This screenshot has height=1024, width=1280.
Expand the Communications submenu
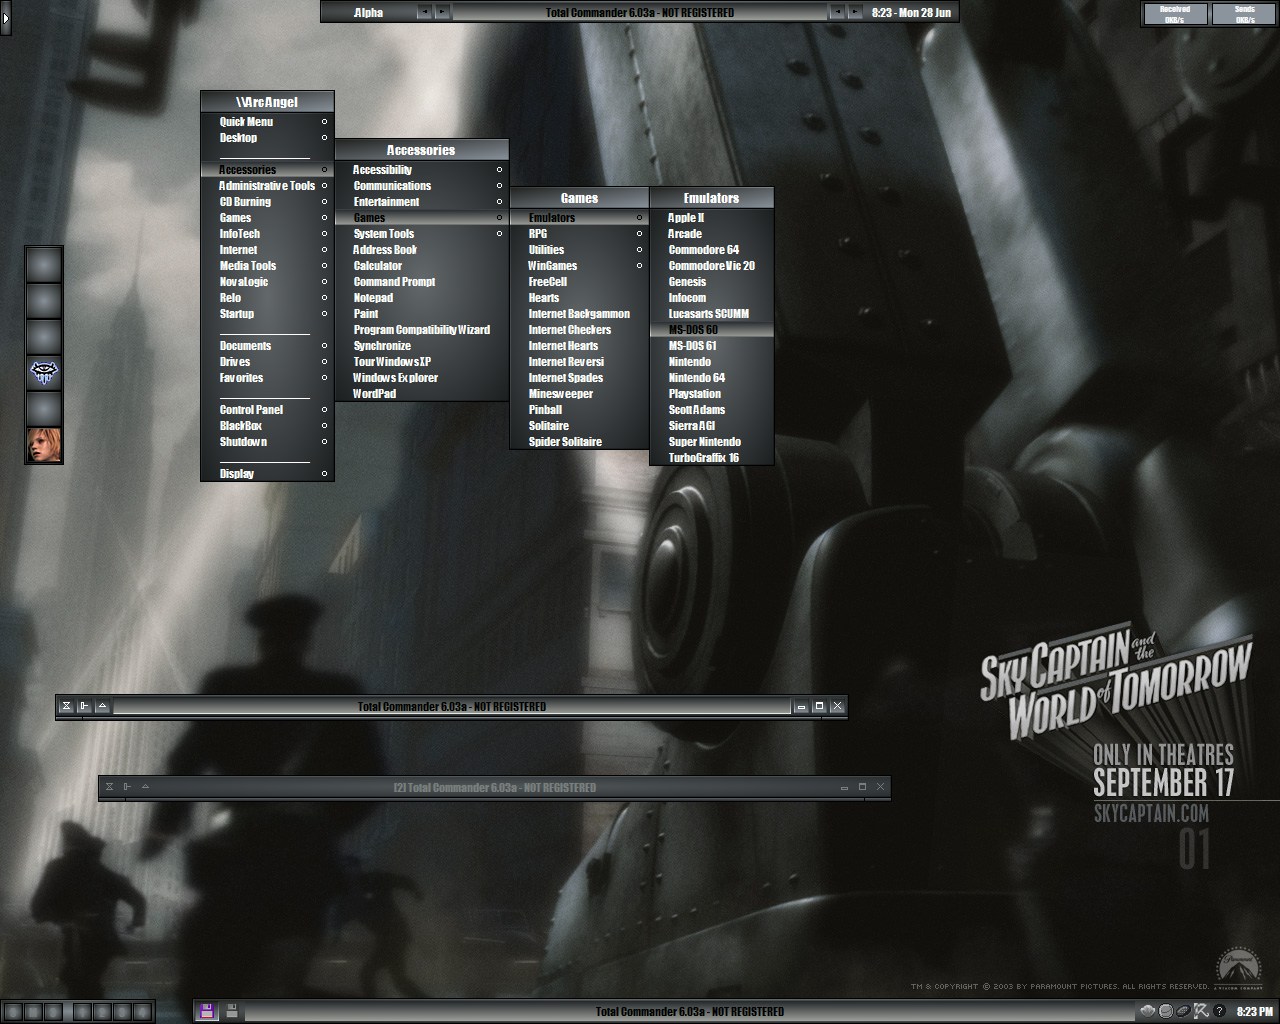pos(421,186)
